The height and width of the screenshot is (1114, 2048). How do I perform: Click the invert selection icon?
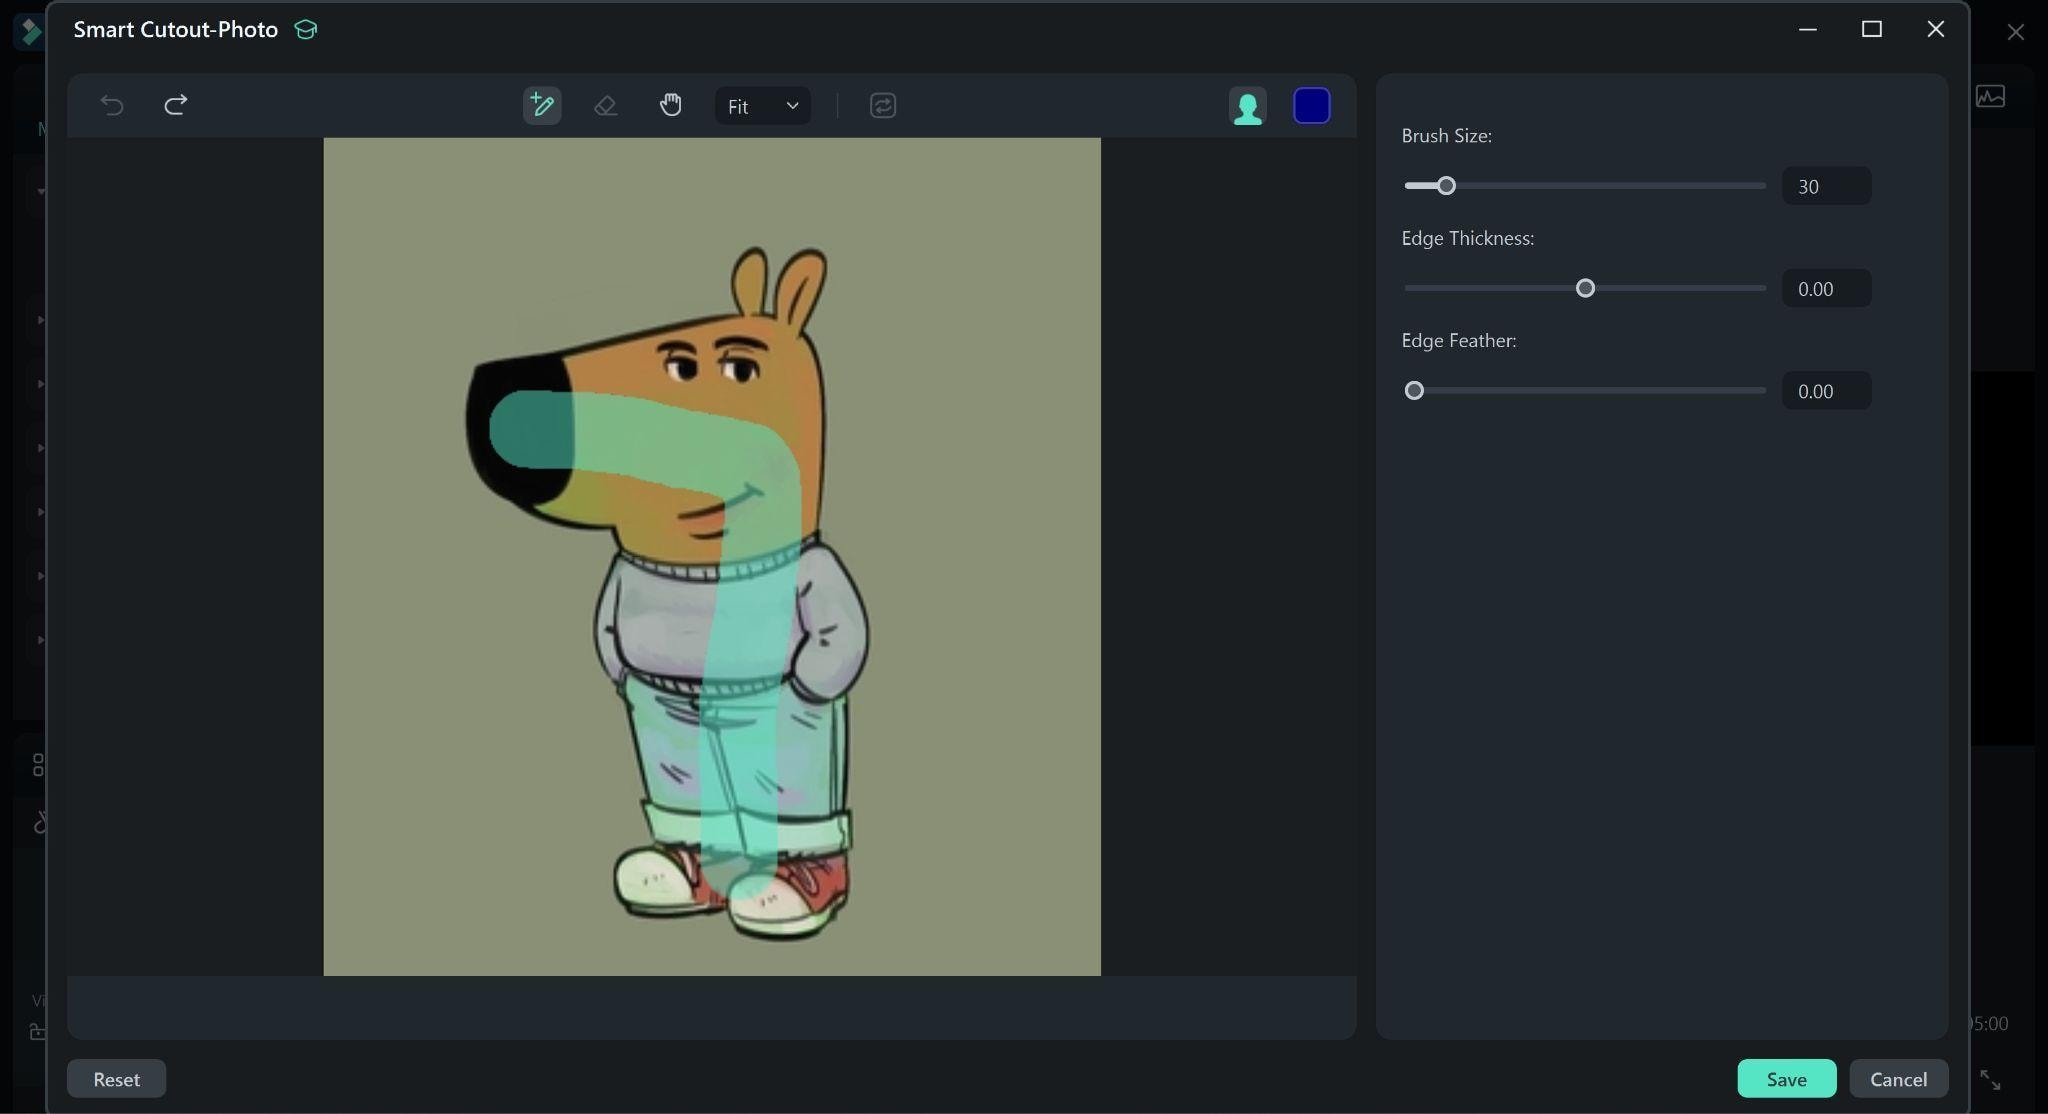pos(883,105)
